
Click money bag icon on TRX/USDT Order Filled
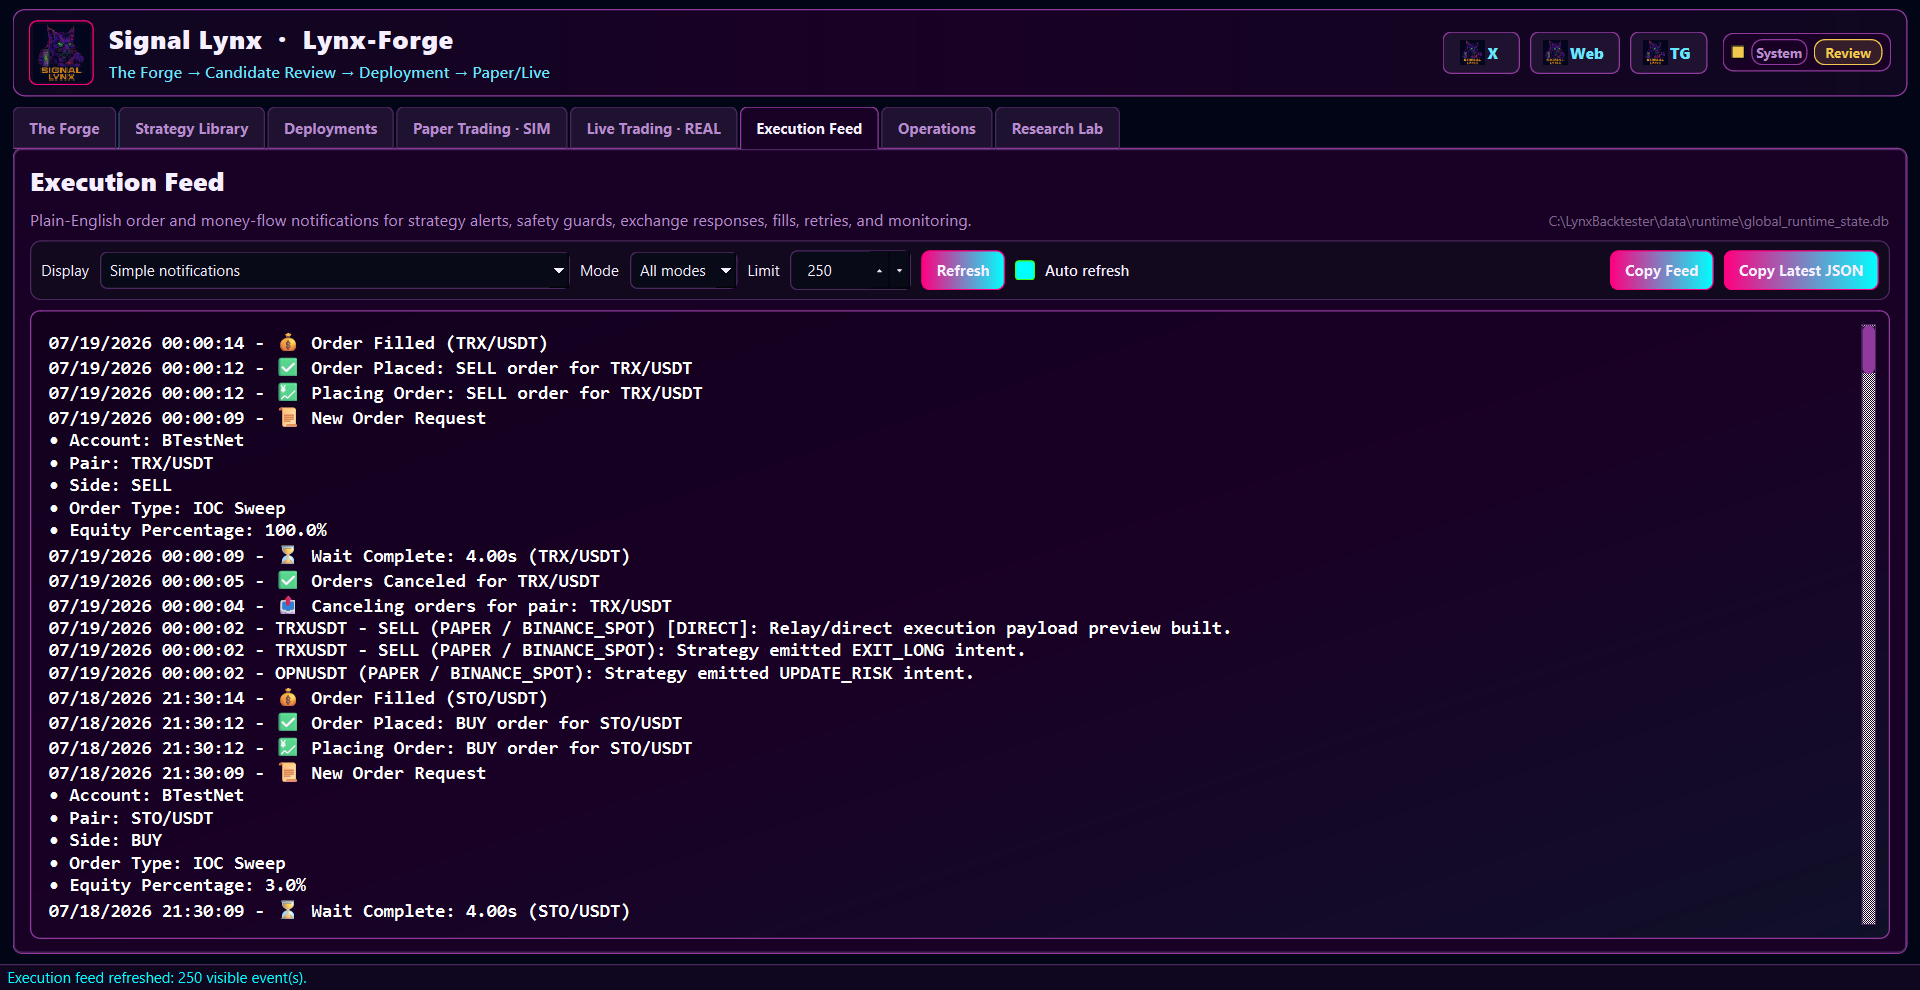click(288, 343)
